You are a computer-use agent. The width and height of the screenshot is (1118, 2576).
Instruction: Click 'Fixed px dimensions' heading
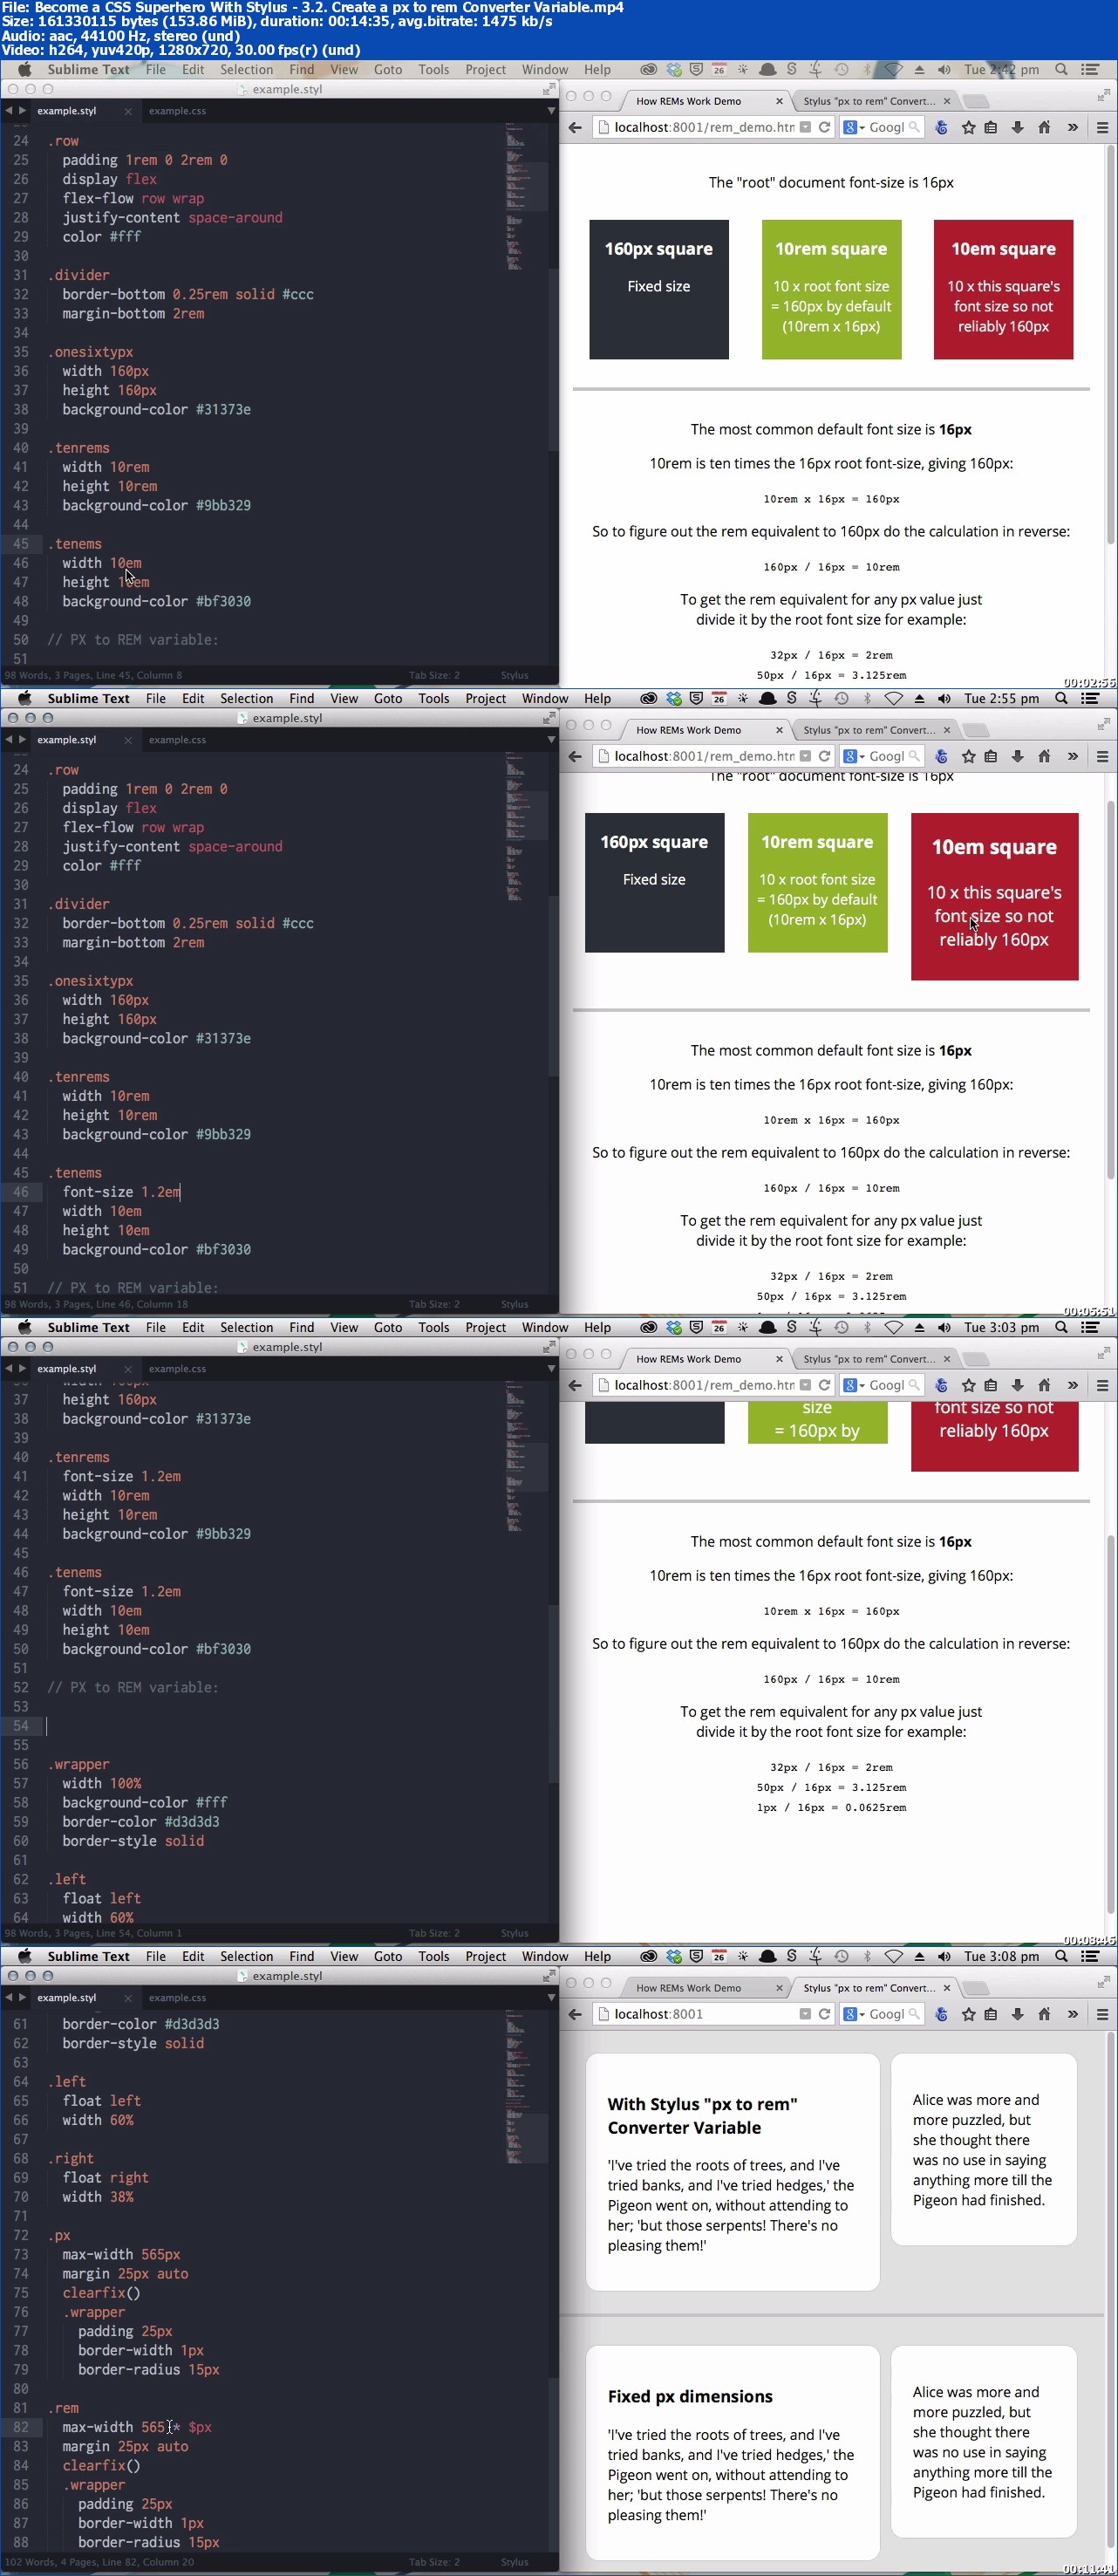coord(690,2396)
